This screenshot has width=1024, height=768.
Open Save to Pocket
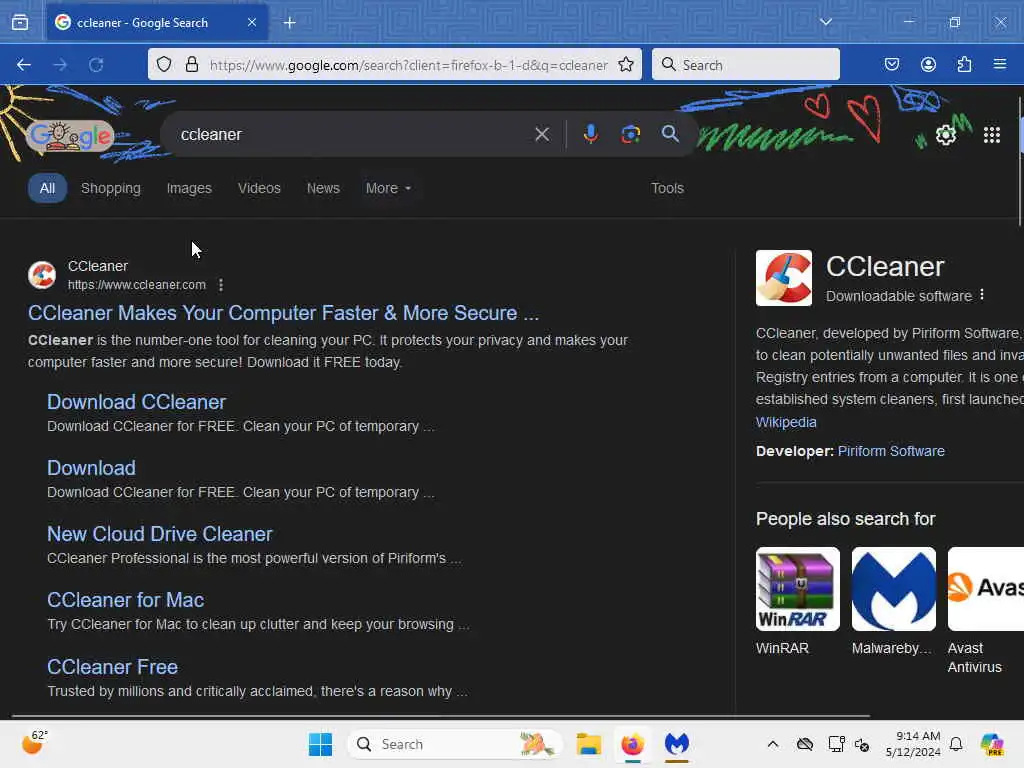(891, 64)
